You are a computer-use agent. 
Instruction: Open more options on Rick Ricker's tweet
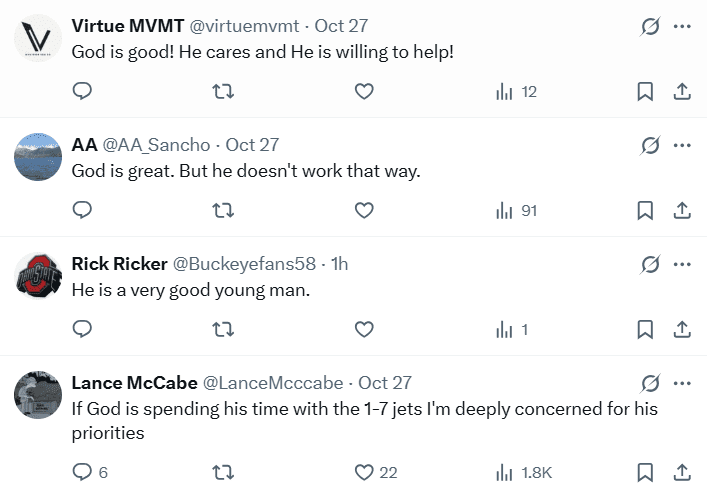[683, 264]
